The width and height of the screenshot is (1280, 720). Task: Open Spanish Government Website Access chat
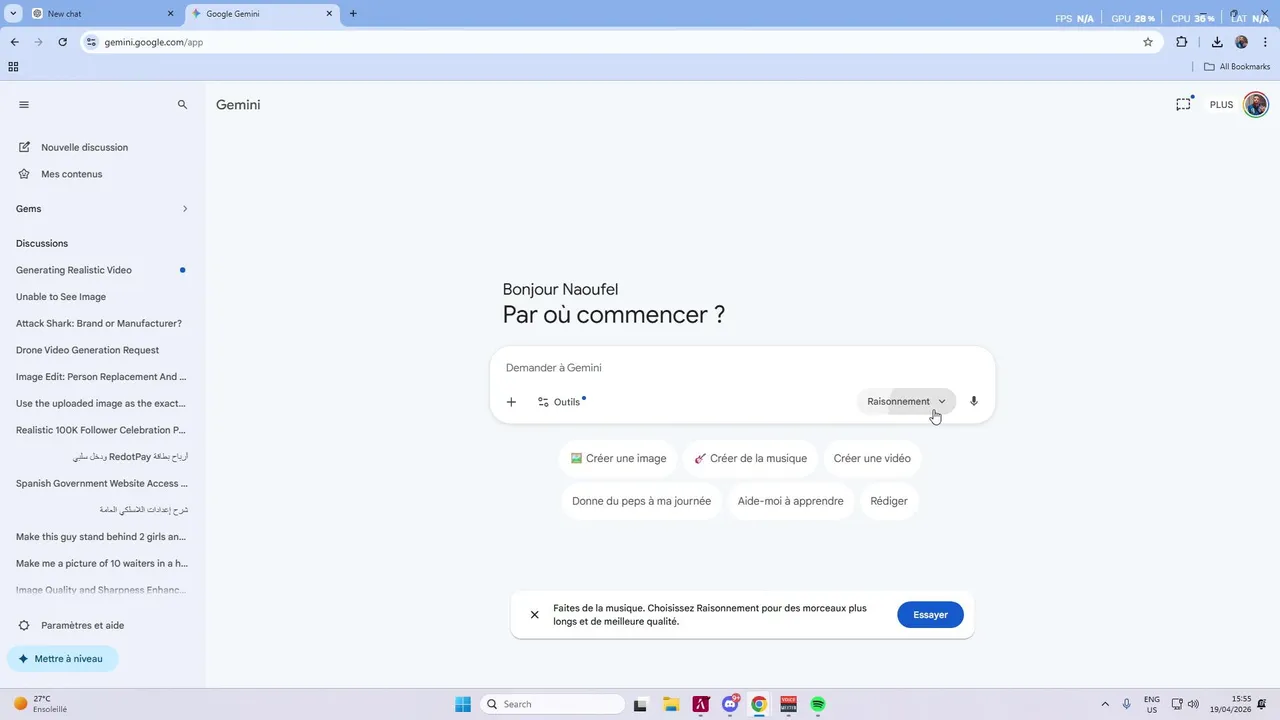(x=100, y=483)
